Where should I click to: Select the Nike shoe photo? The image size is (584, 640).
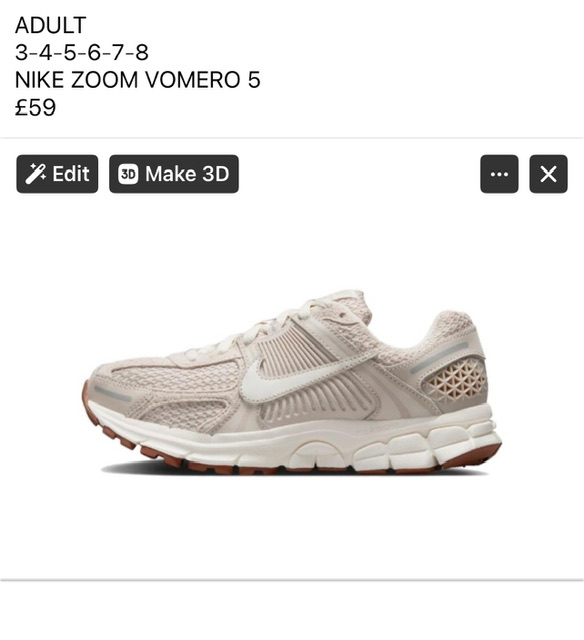[292, 382]
